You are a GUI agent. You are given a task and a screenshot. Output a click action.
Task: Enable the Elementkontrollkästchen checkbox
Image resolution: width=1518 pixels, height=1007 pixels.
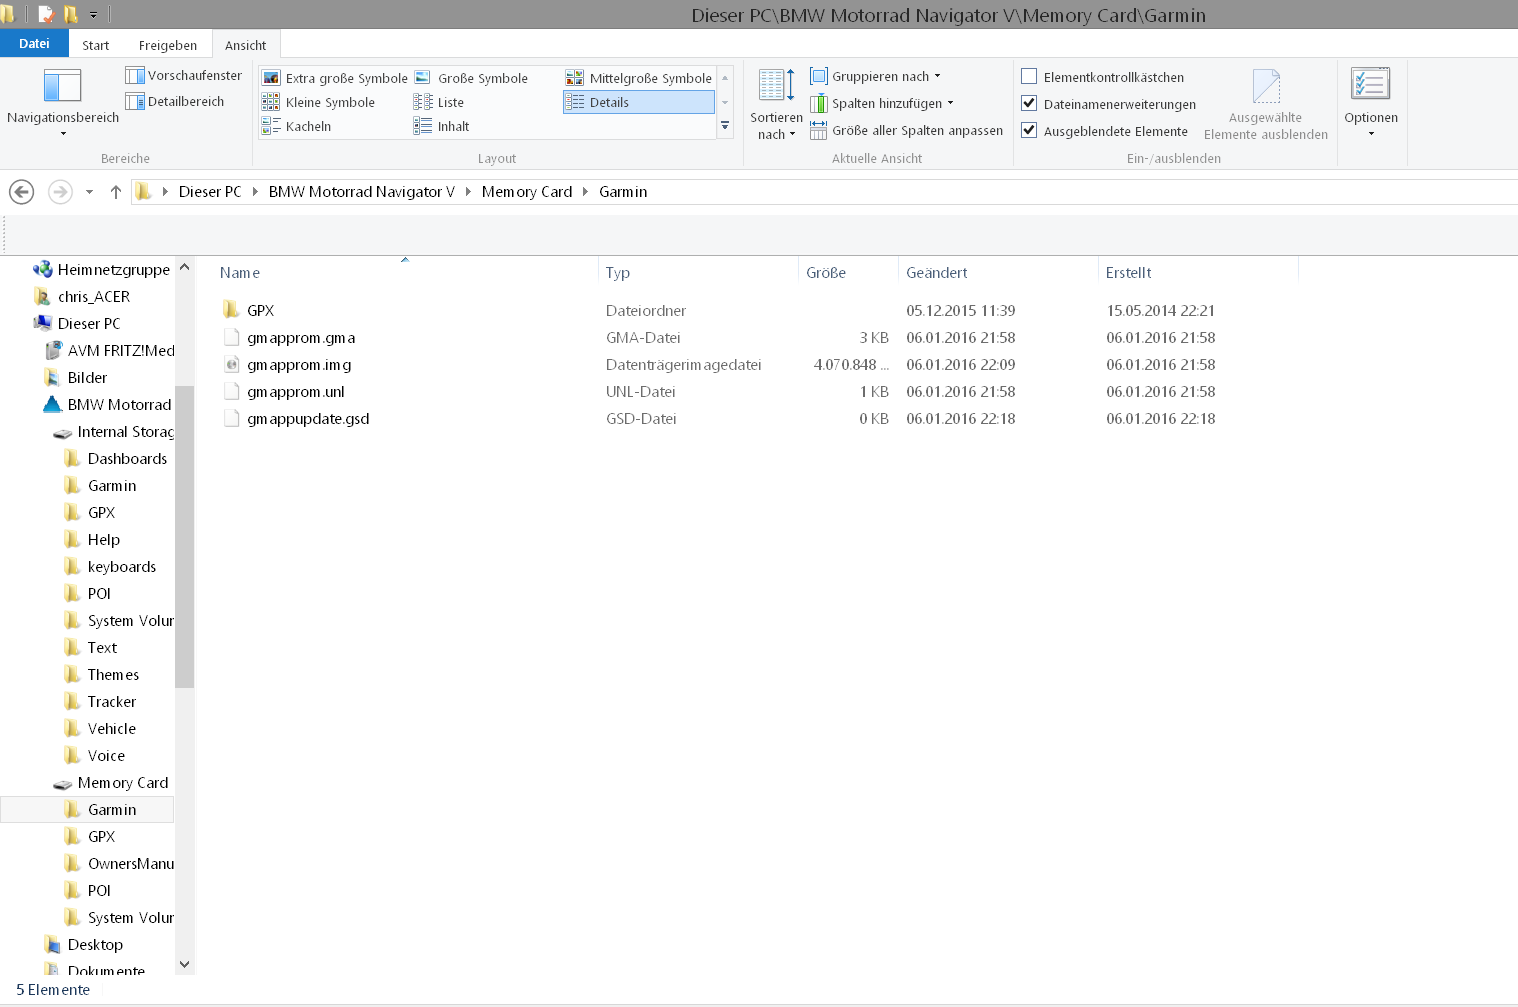pyautogui.click(x=1029, y=77)
